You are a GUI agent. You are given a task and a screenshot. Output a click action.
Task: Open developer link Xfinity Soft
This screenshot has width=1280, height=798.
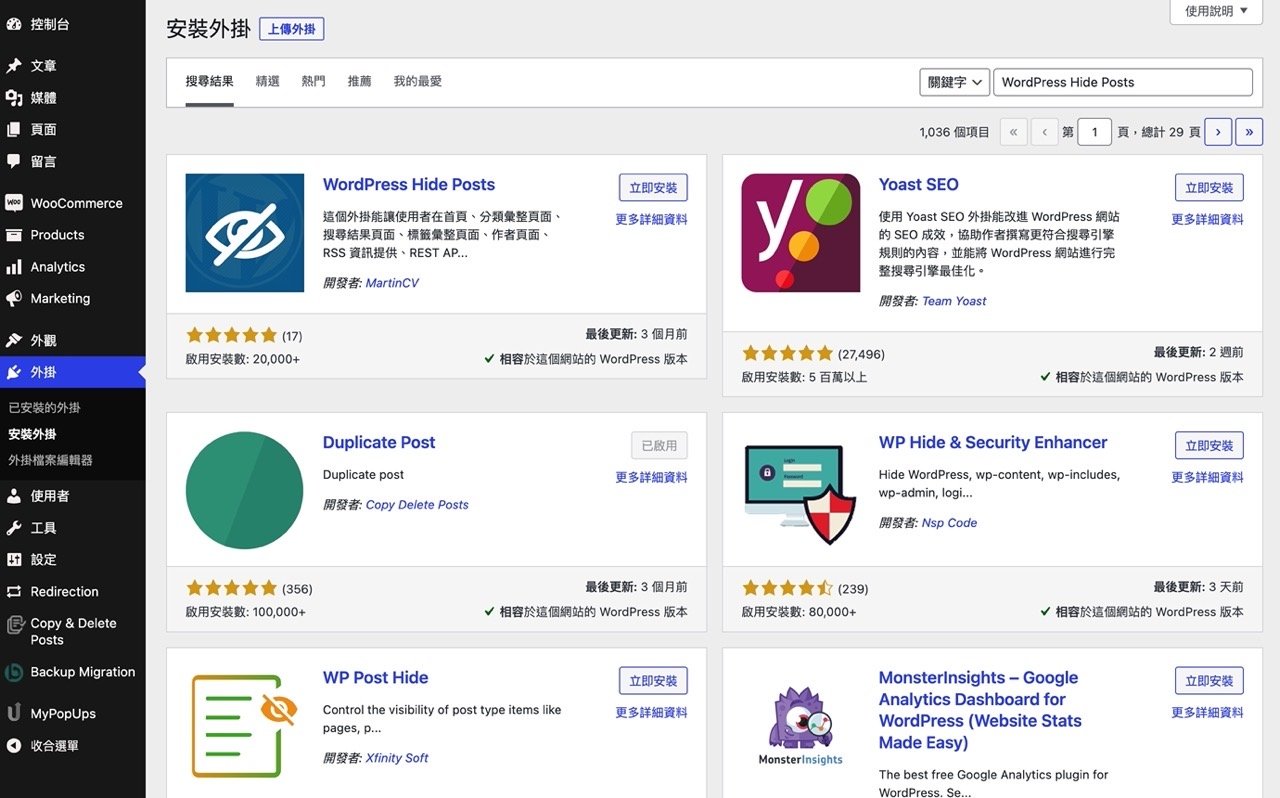[x=397, y=758]
